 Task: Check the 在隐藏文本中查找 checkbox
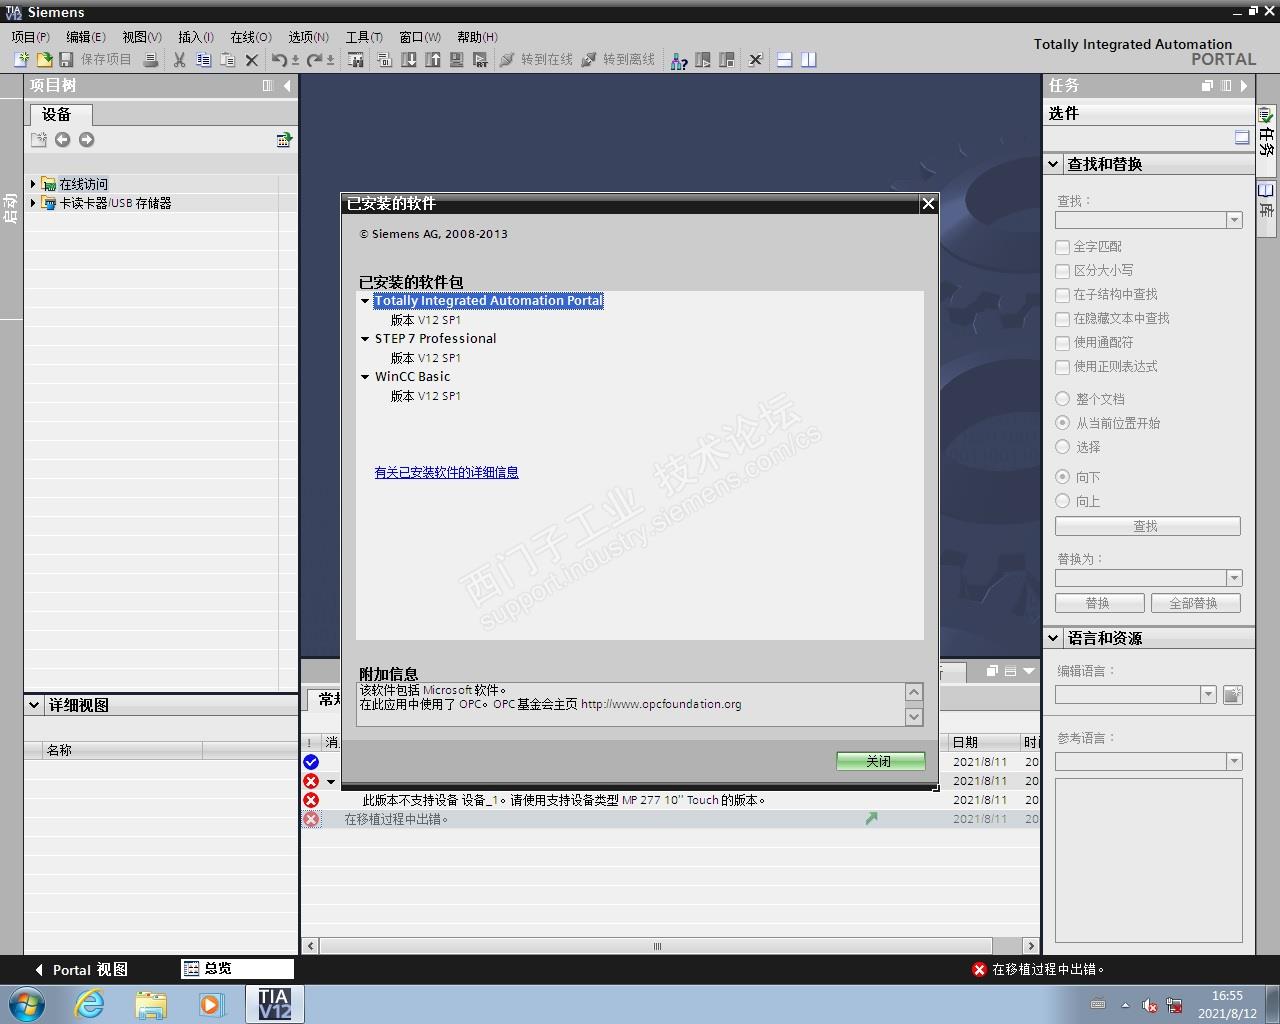(x=1063, y=319)
